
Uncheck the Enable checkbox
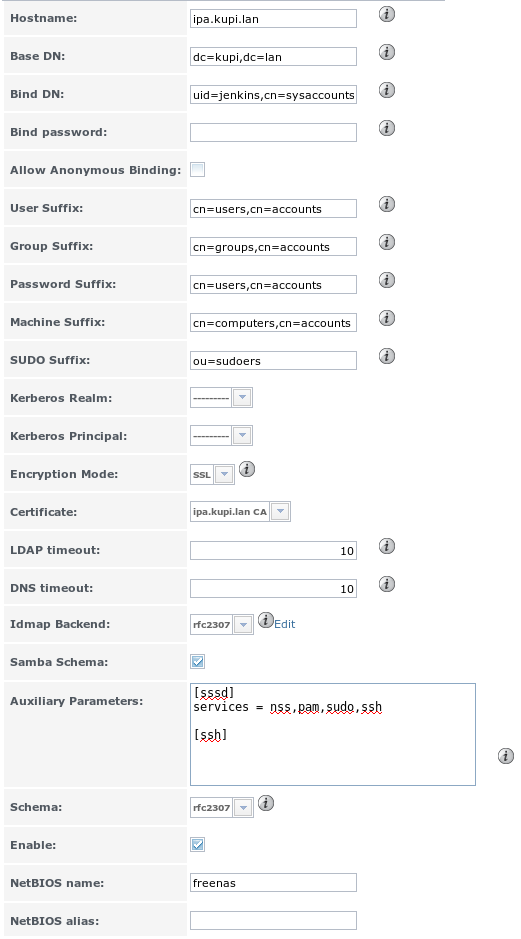pos(198,845)
